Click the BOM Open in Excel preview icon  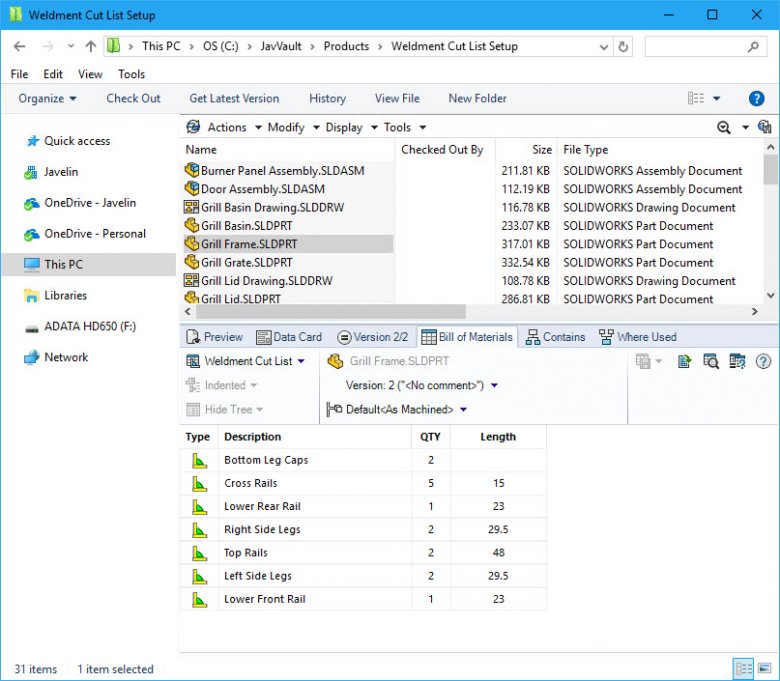coord(710,361)
